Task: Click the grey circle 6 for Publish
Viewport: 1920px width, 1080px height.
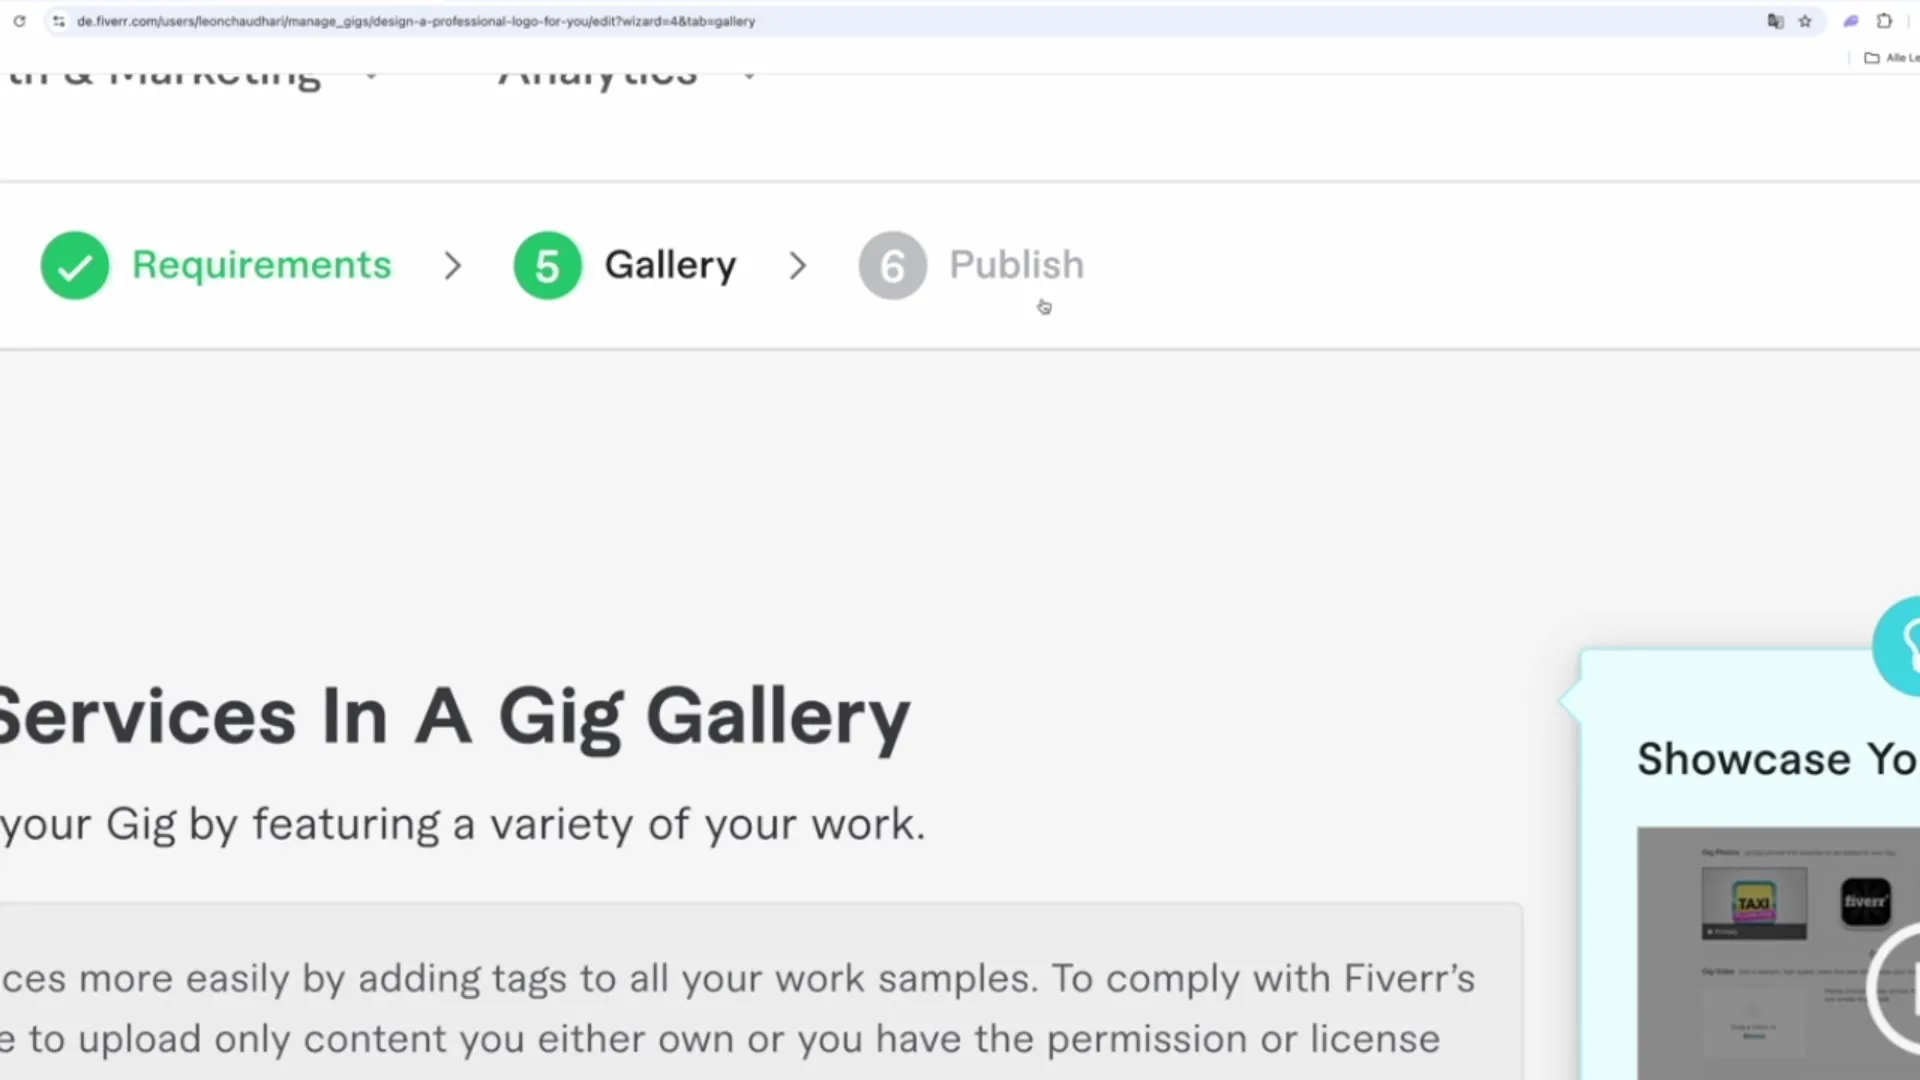Action: click(x=891, y=265)
